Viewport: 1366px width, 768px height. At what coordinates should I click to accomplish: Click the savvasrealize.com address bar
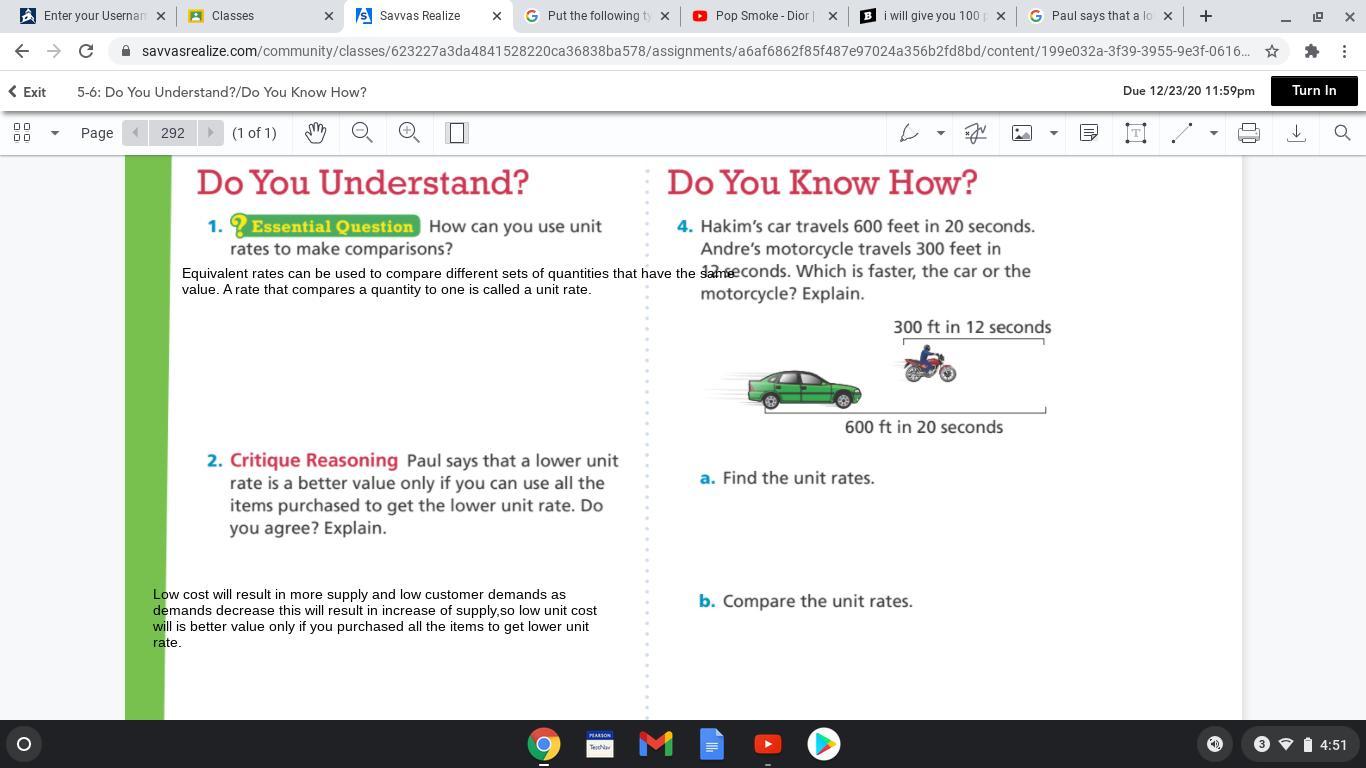click(x=696, y=51)
